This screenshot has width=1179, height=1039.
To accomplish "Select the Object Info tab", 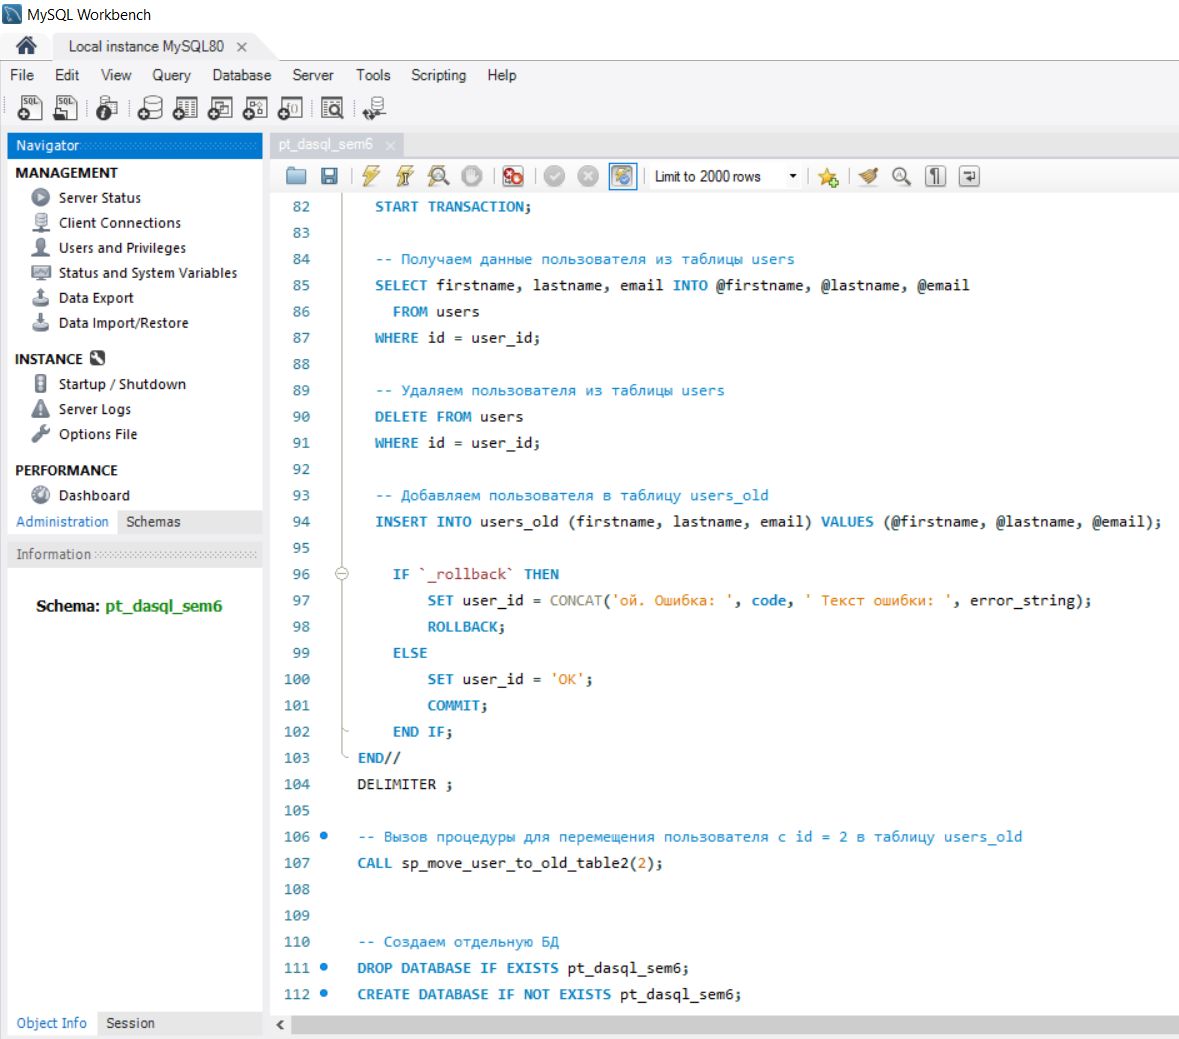I will point(52,1023).
